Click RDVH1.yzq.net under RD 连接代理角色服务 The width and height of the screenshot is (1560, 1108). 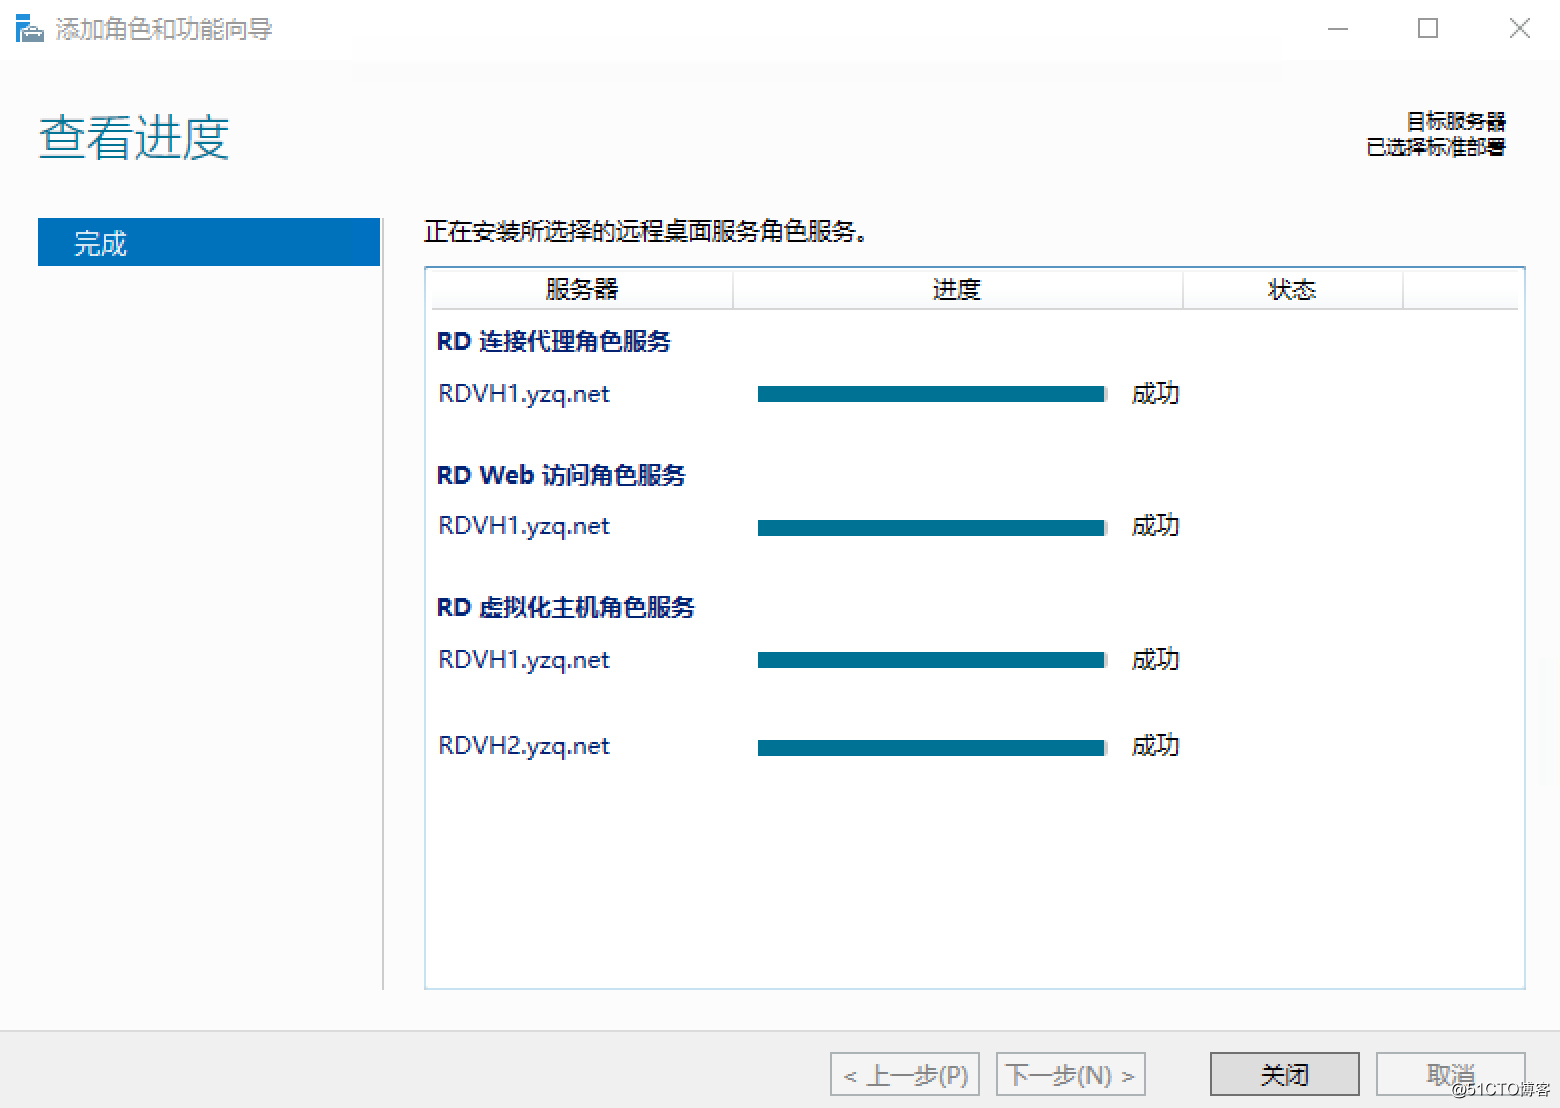click(524, 394)
